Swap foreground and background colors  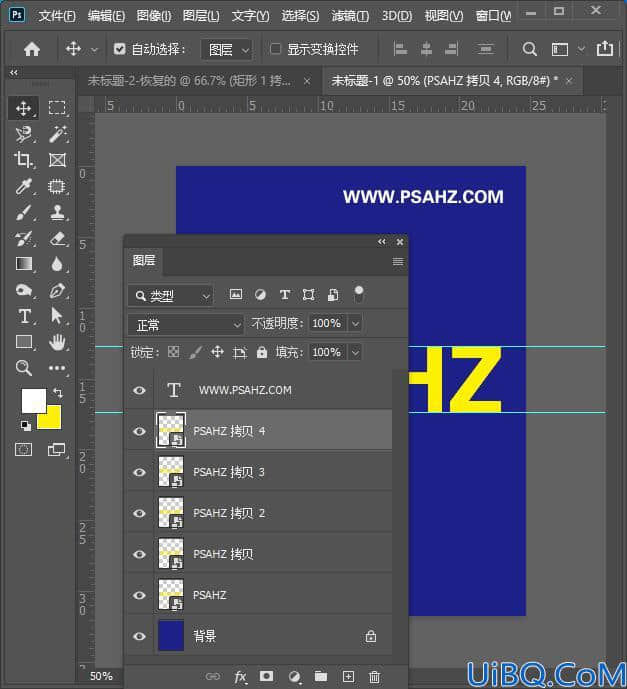pos(58,392)
